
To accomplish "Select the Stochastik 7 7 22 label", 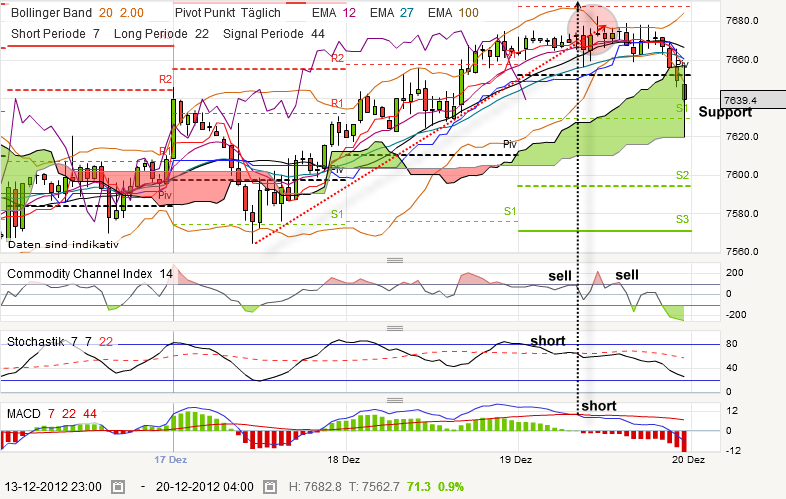I will click(60, 342).
